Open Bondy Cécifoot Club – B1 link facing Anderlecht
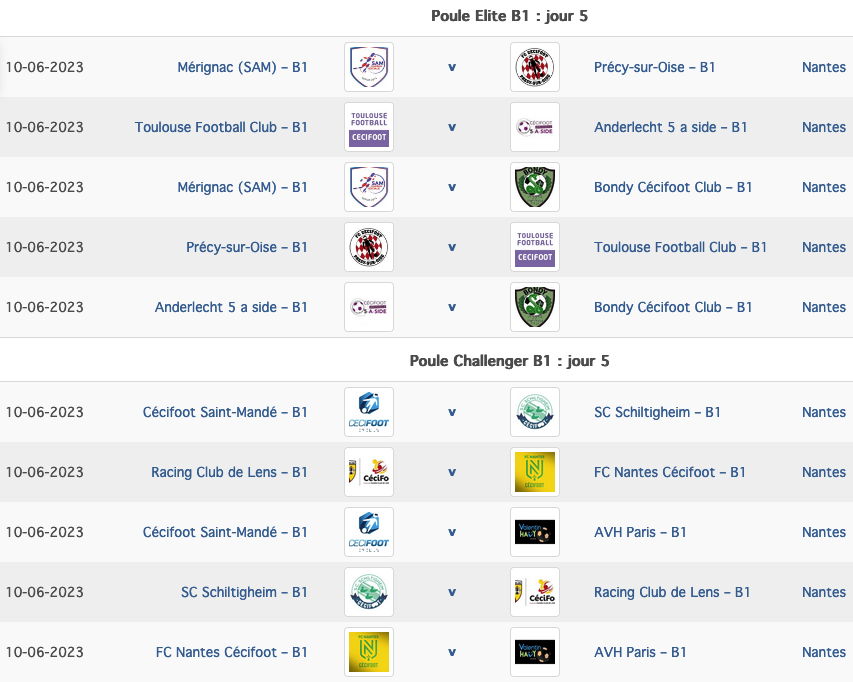The width and height of the screenshot is (853, 682). pyautogui.click(x=673, y=307)
